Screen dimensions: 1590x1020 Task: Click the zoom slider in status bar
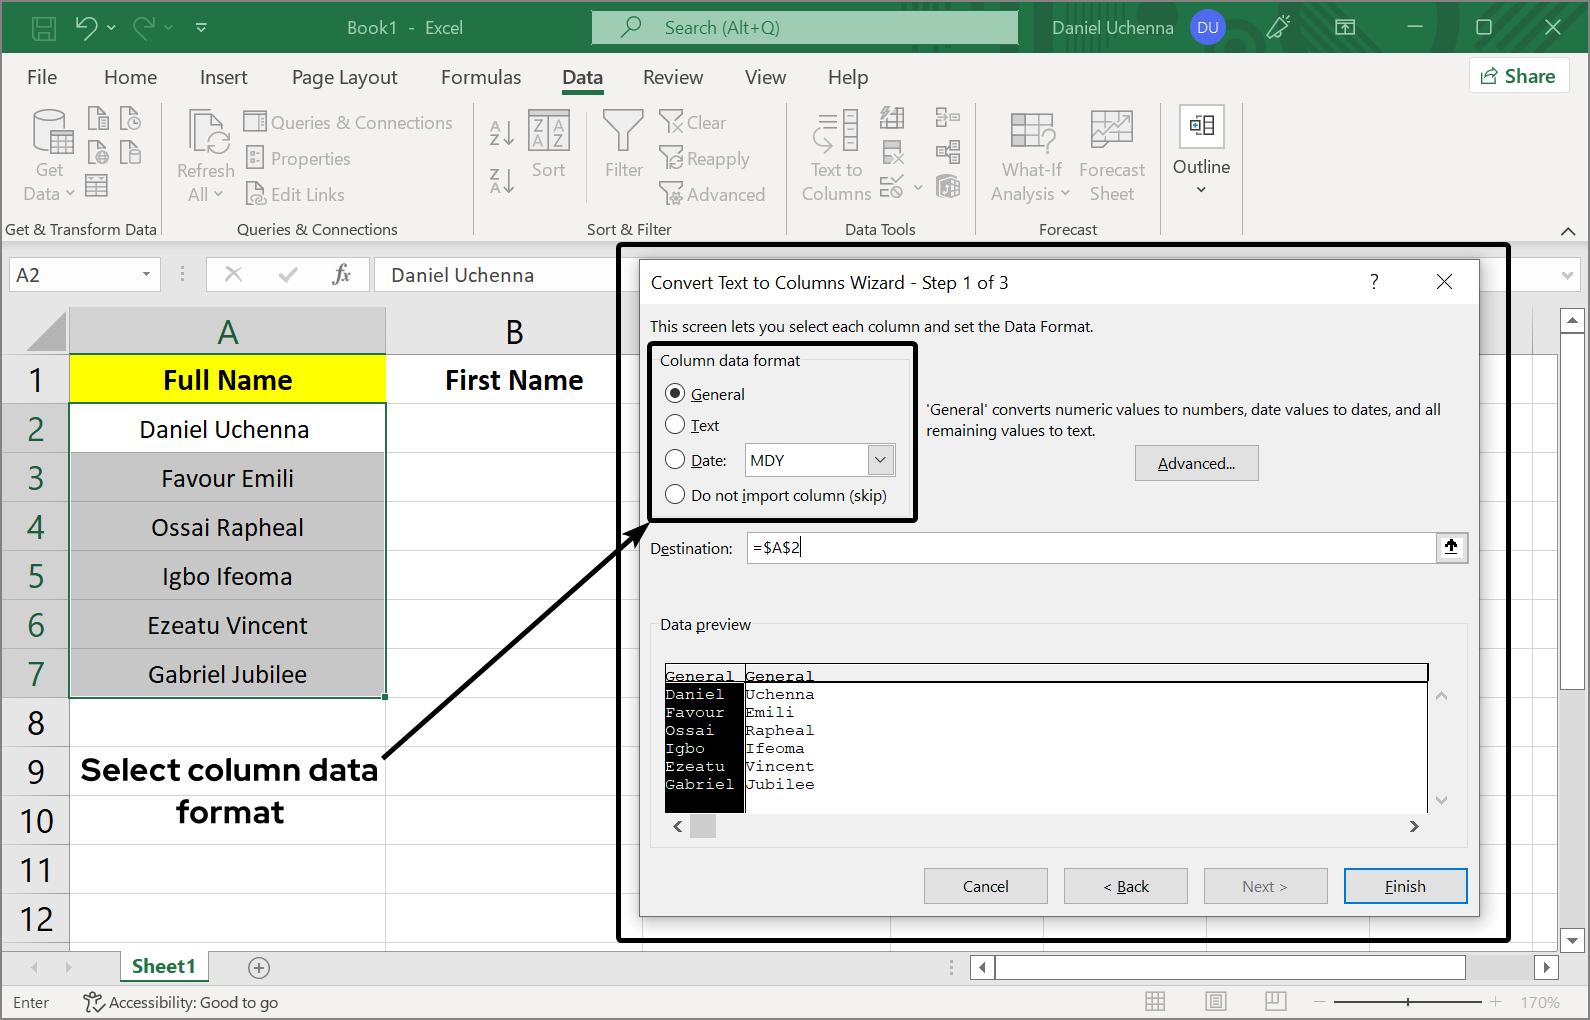pyautogui.click(x=1407, y=1002)
